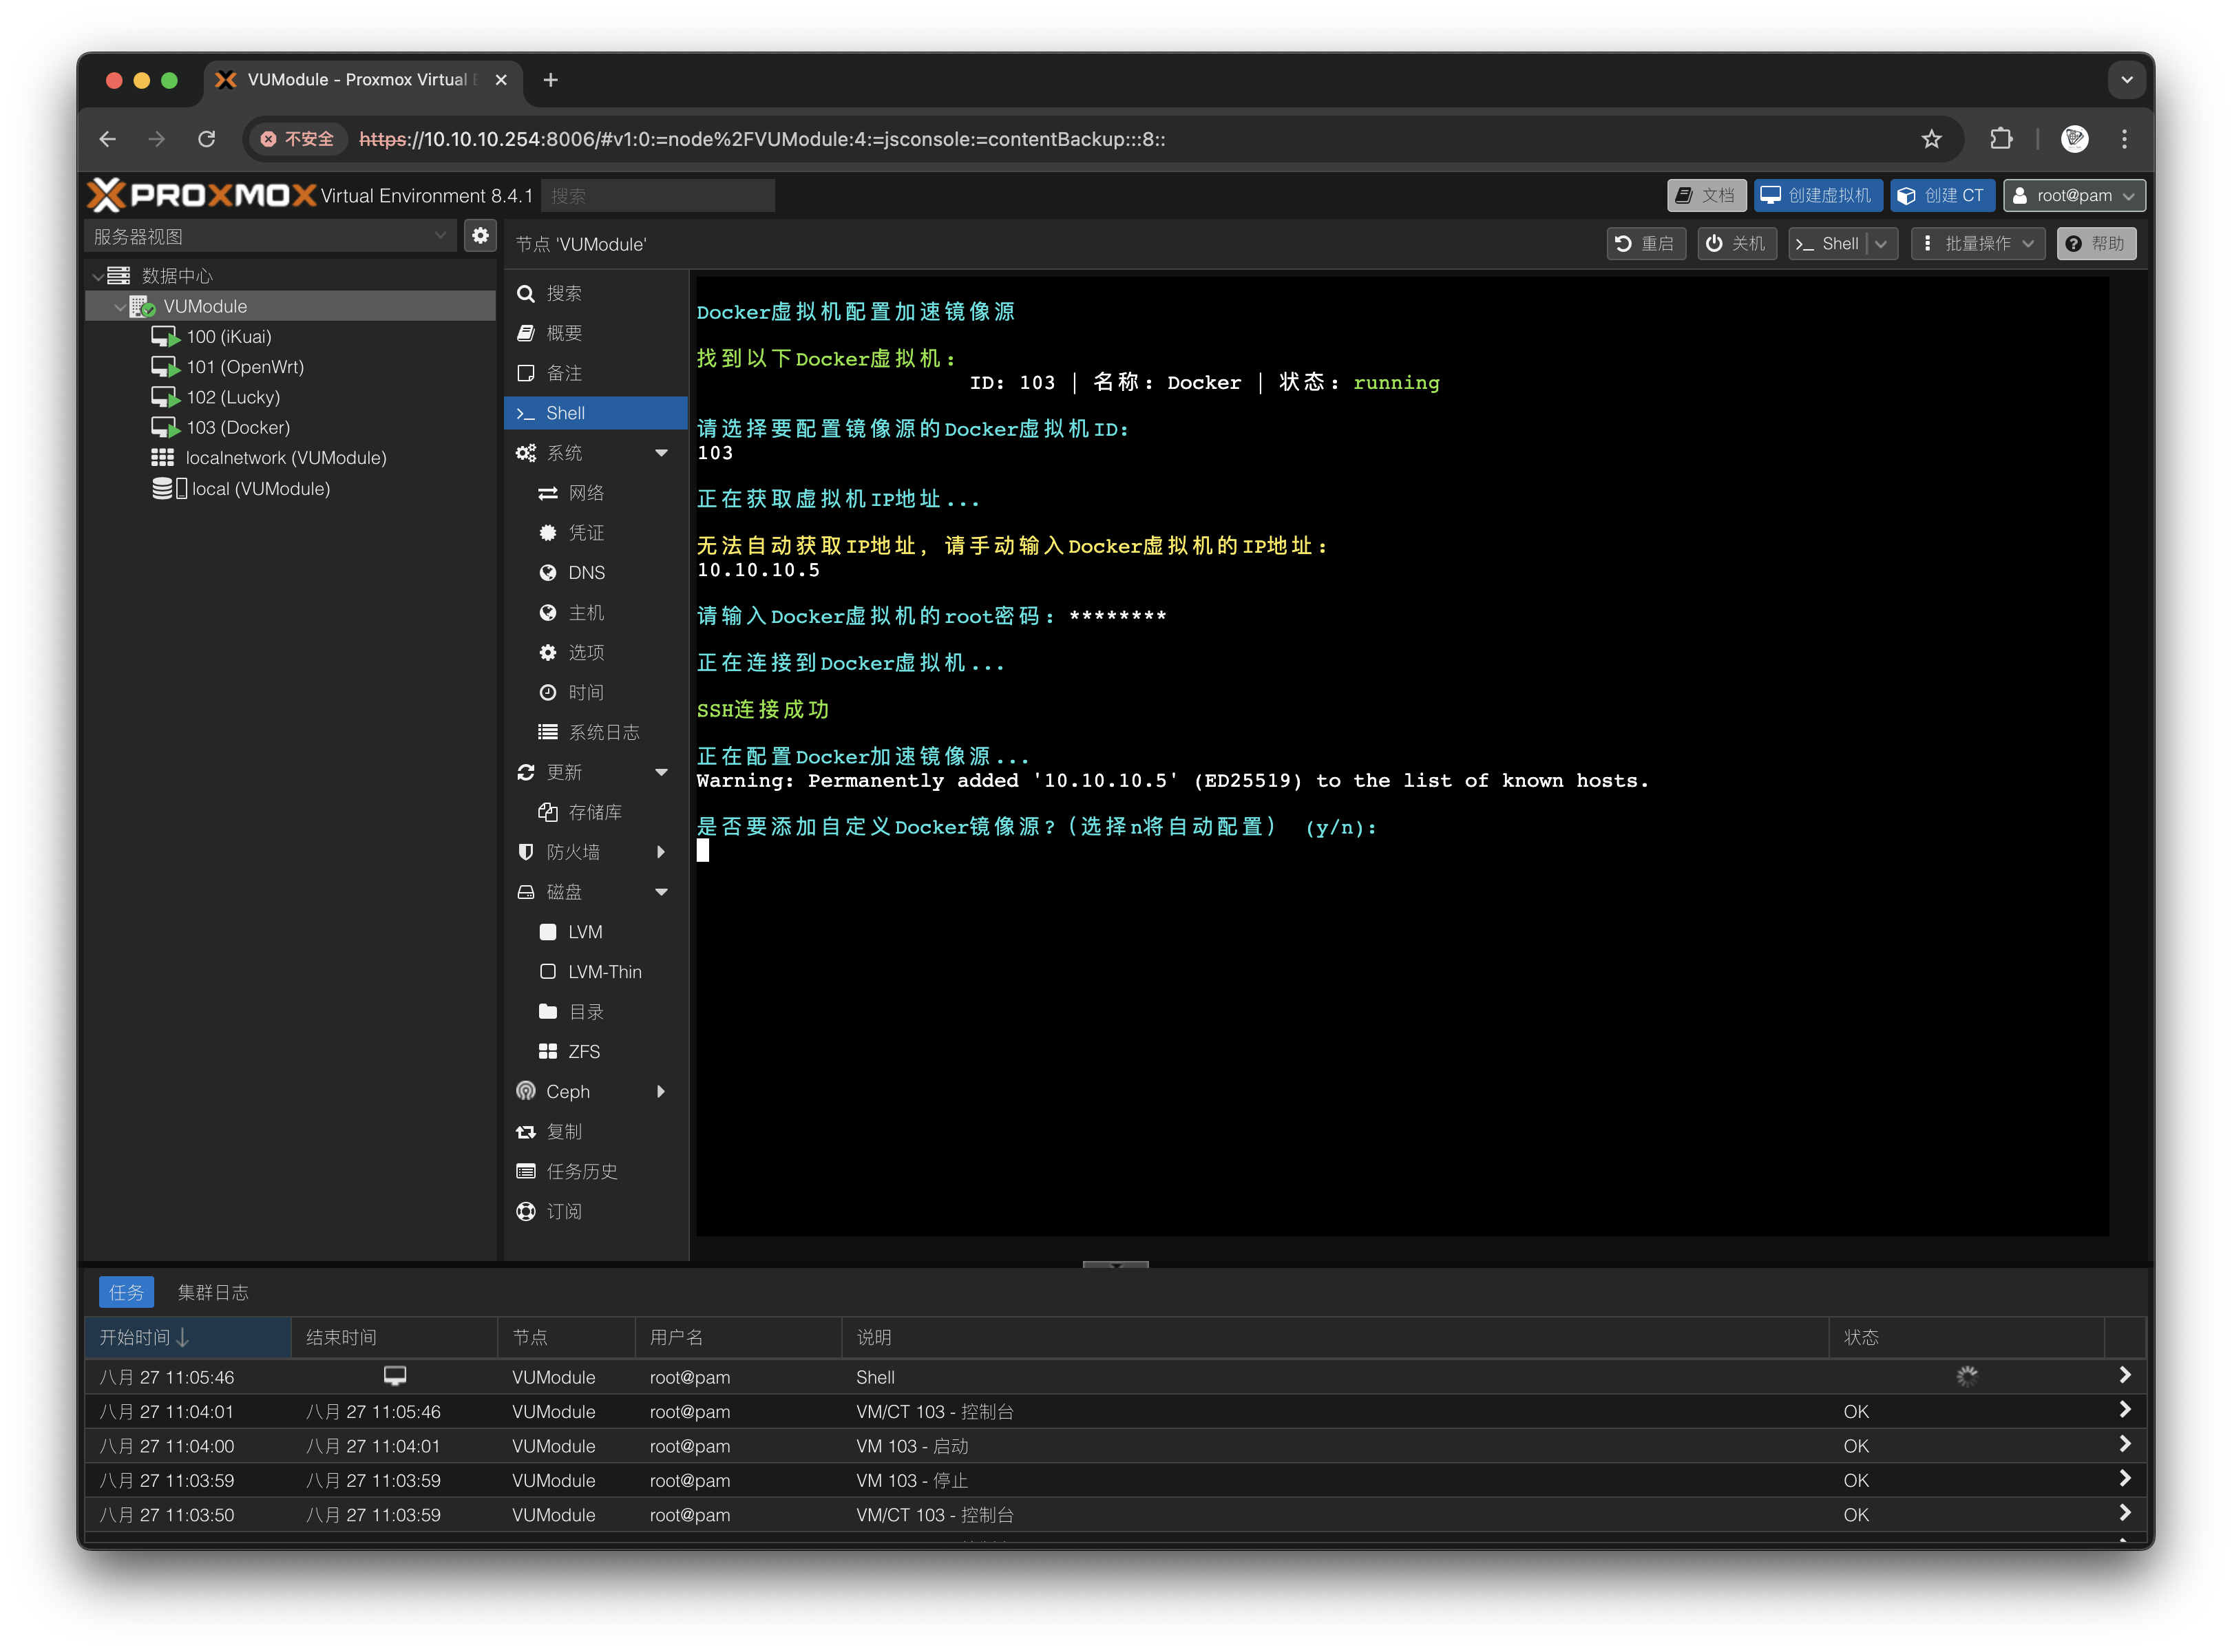
Task: Reload the page with the refresh icon
Action: click(x=207, y=139)
